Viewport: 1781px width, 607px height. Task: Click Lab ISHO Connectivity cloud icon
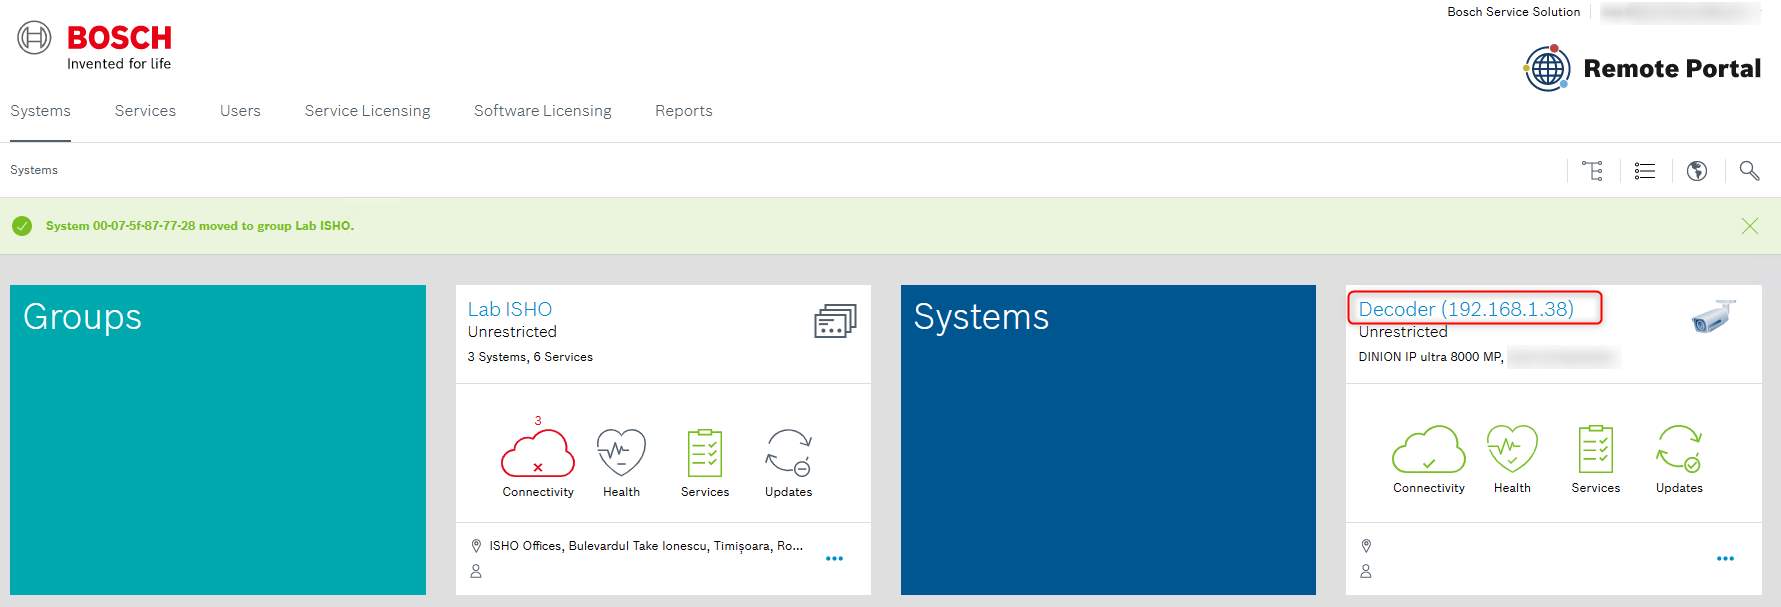pyautogui.click(x=538, y=454)
